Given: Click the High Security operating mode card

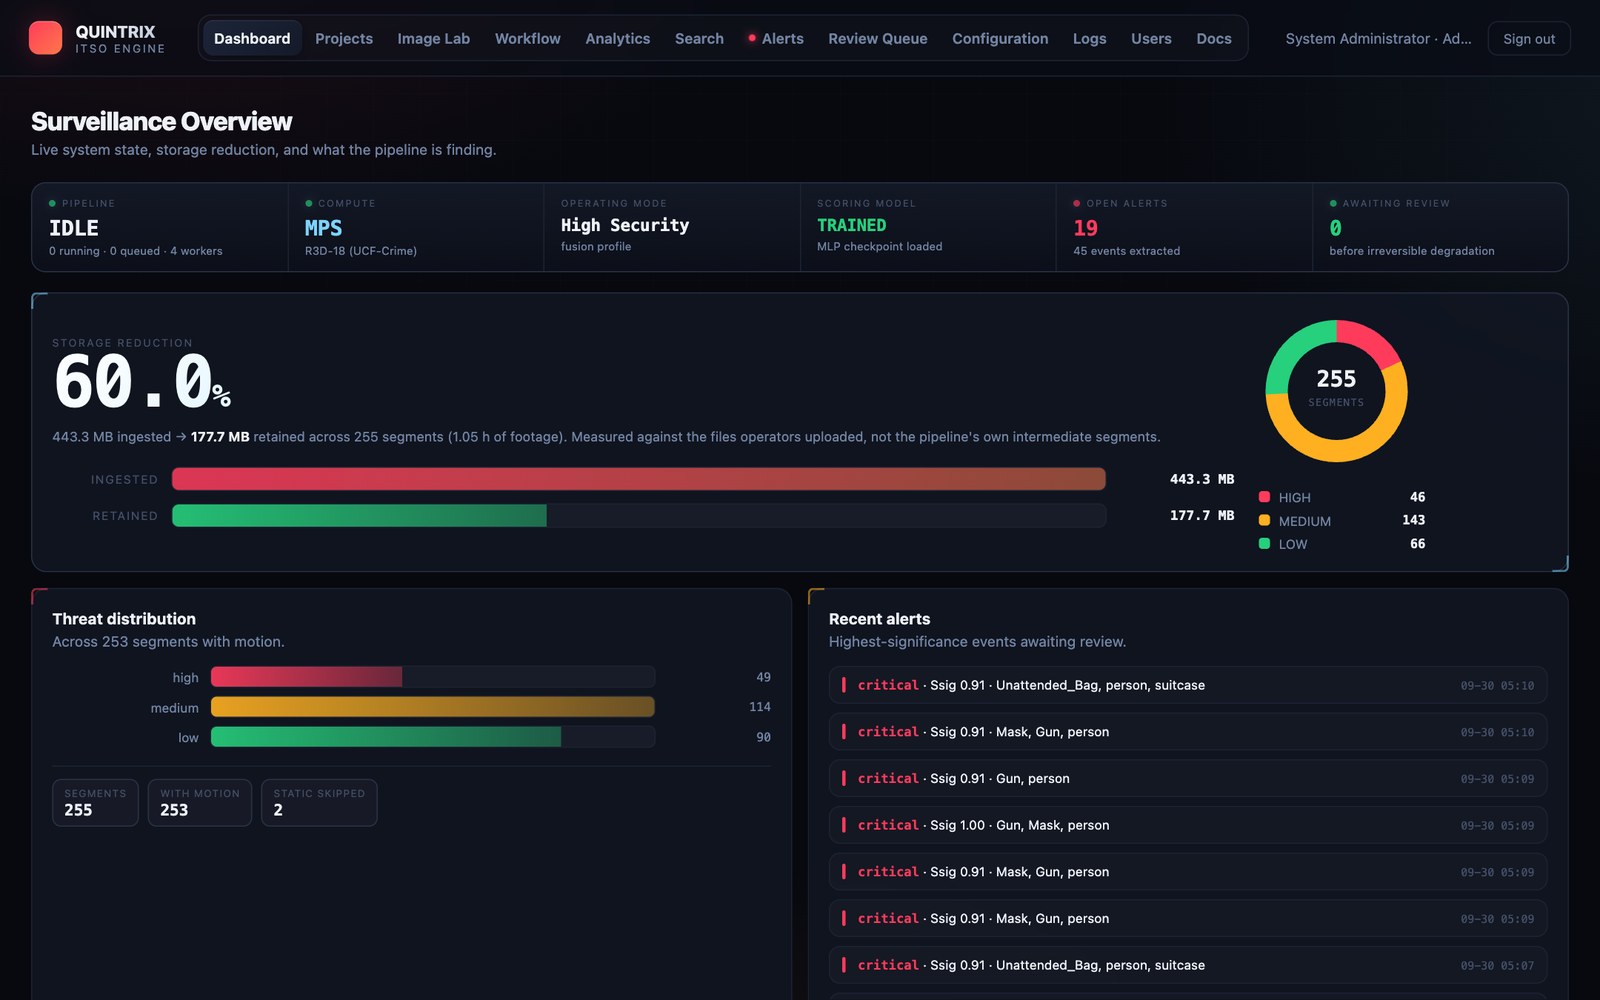Looking at the screenshot, I should (x=672, y=227).
